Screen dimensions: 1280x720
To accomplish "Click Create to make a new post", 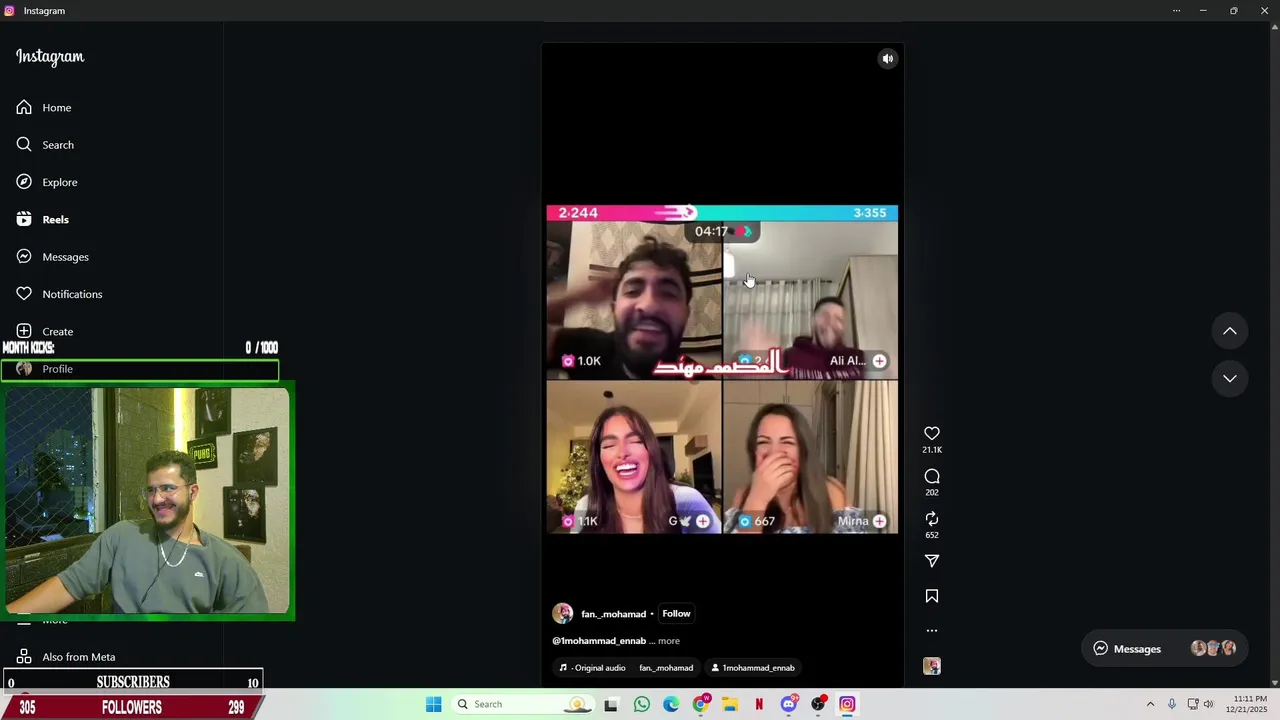I will coord(45,331).
